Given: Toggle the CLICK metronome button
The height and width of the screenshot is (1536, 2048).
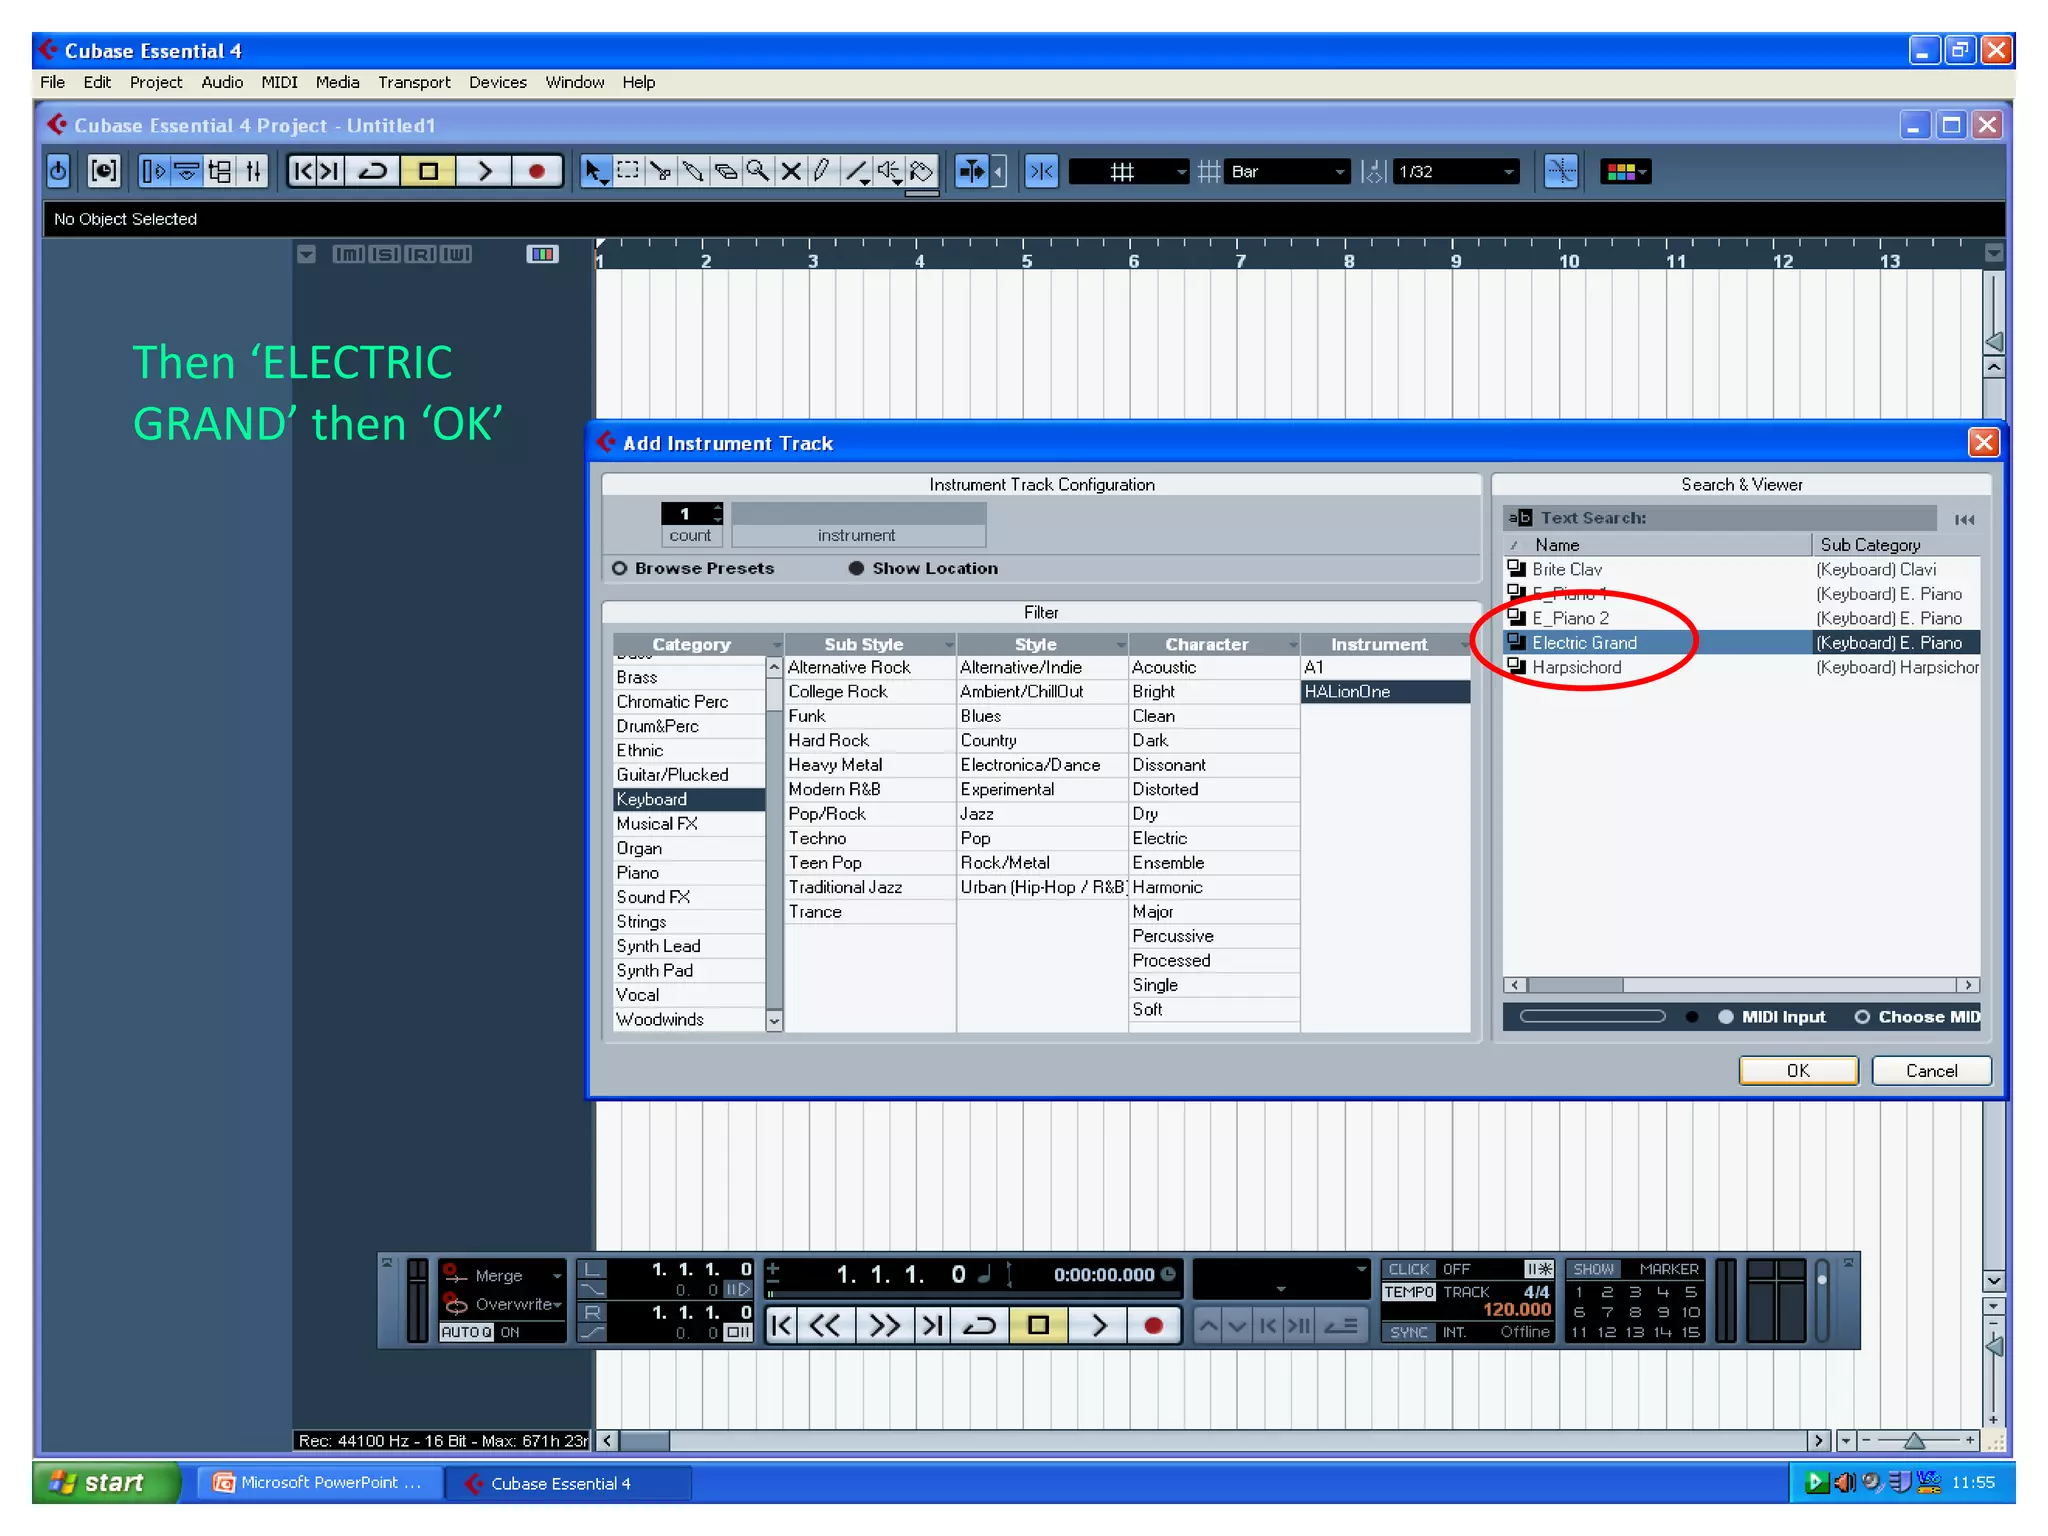Looking at the screenshot, I should [x=1408, y=1269].
